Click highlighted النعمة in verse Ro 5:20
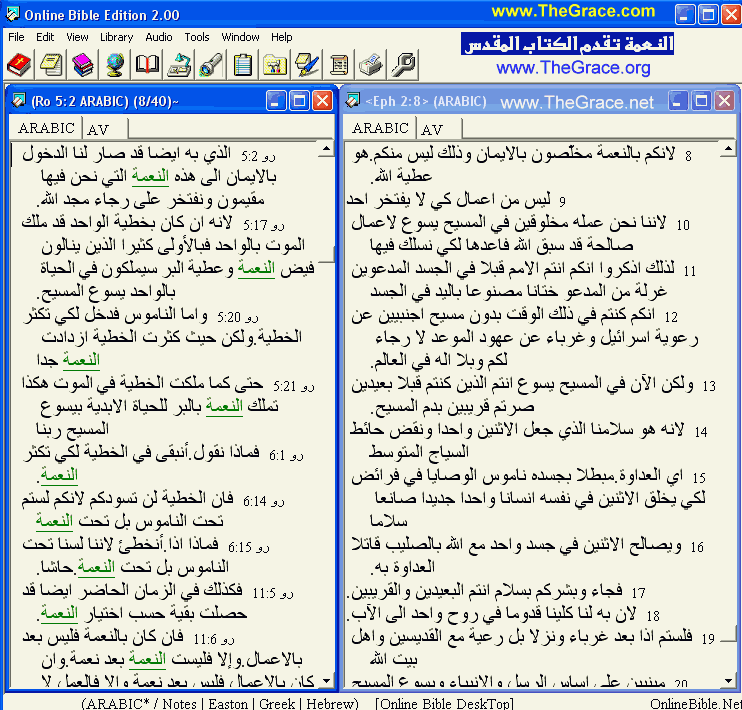Image resolution: width=742 pixels, height=710 pixels. [x=81, y=360]
